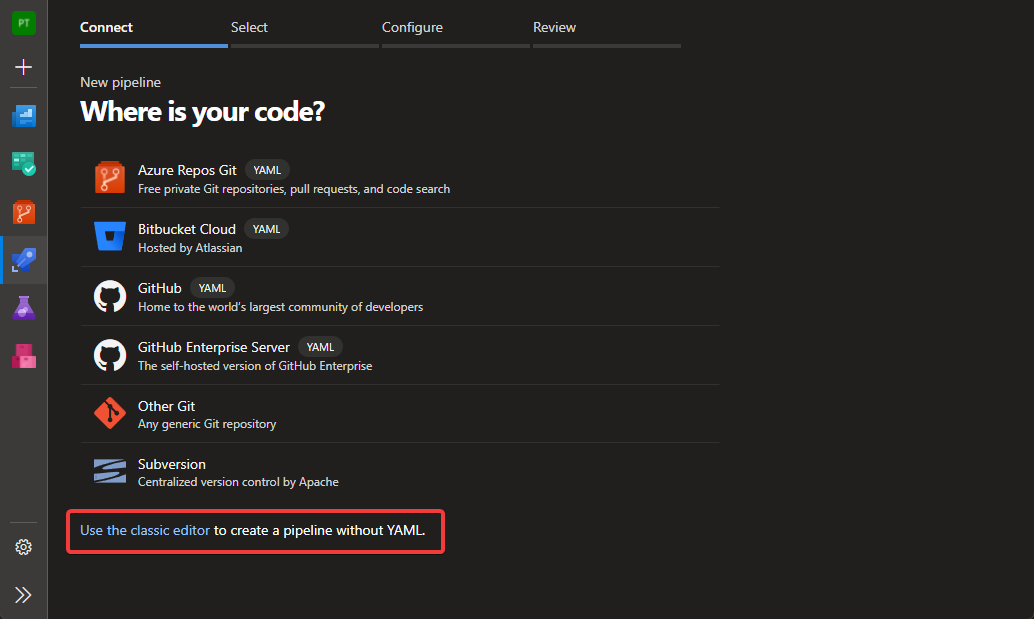Open project settings gear icon
This screenshot has height=619, width=1034.
[x=24, y=547]
